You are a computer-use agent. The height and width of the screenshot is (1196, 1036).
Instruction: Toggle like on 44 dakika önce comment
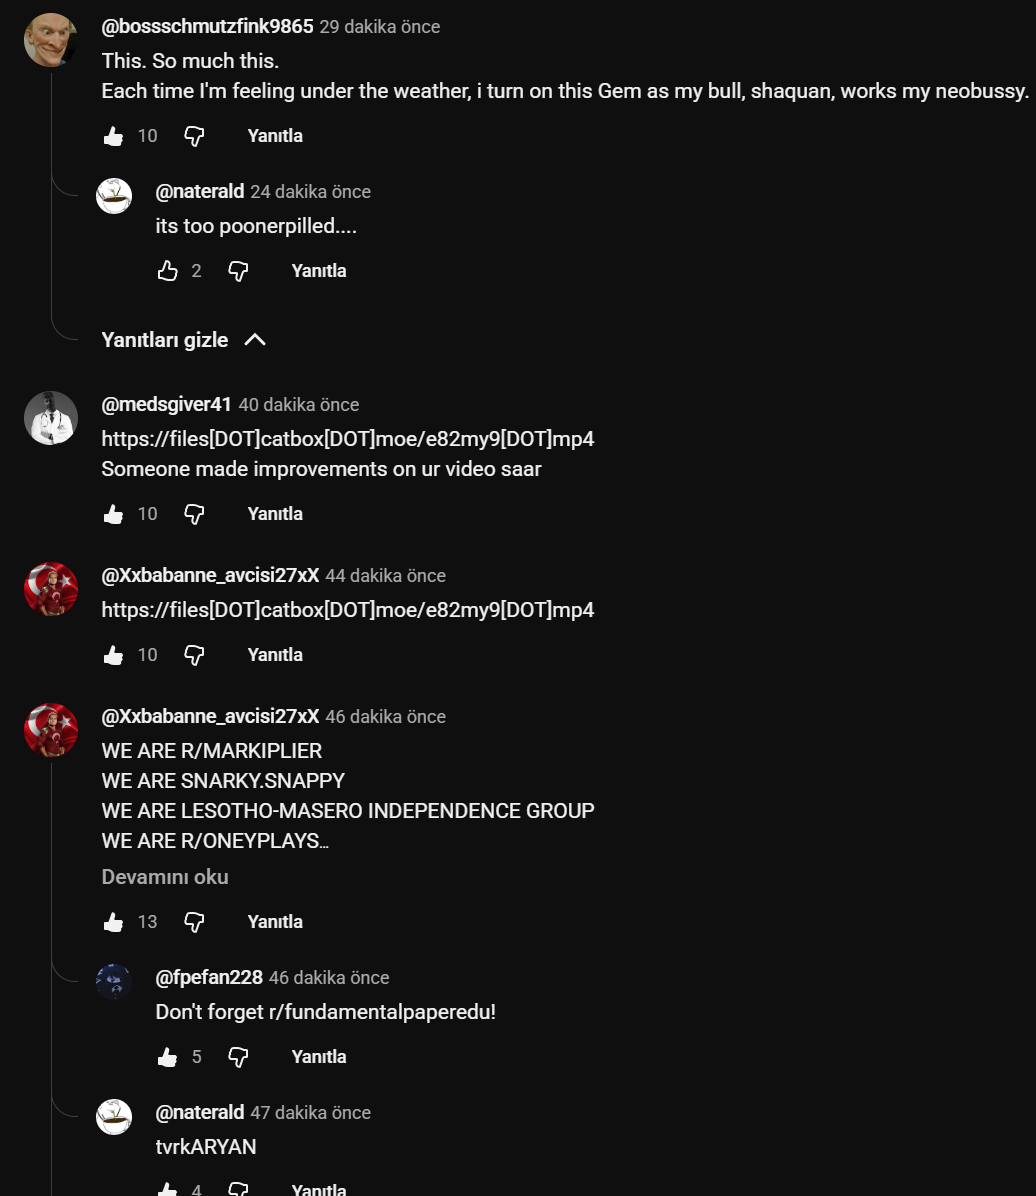tap(114, 655)
